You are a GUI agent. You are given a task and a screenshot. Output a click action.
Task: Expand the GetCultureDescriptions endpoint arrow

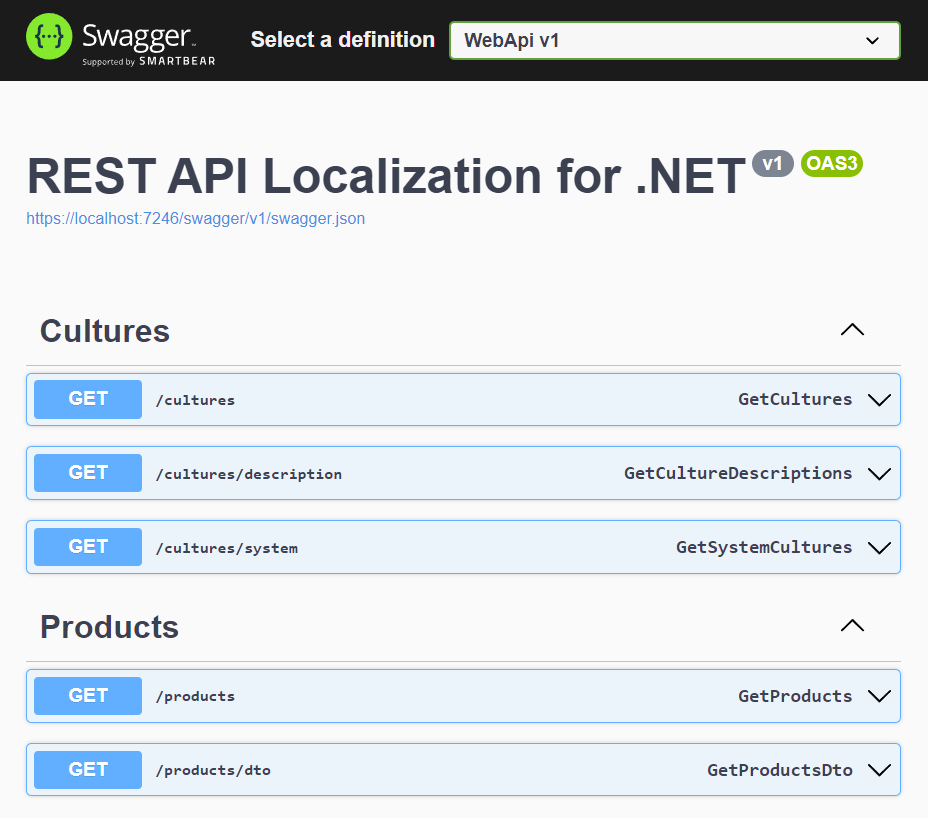coord(879,474)
